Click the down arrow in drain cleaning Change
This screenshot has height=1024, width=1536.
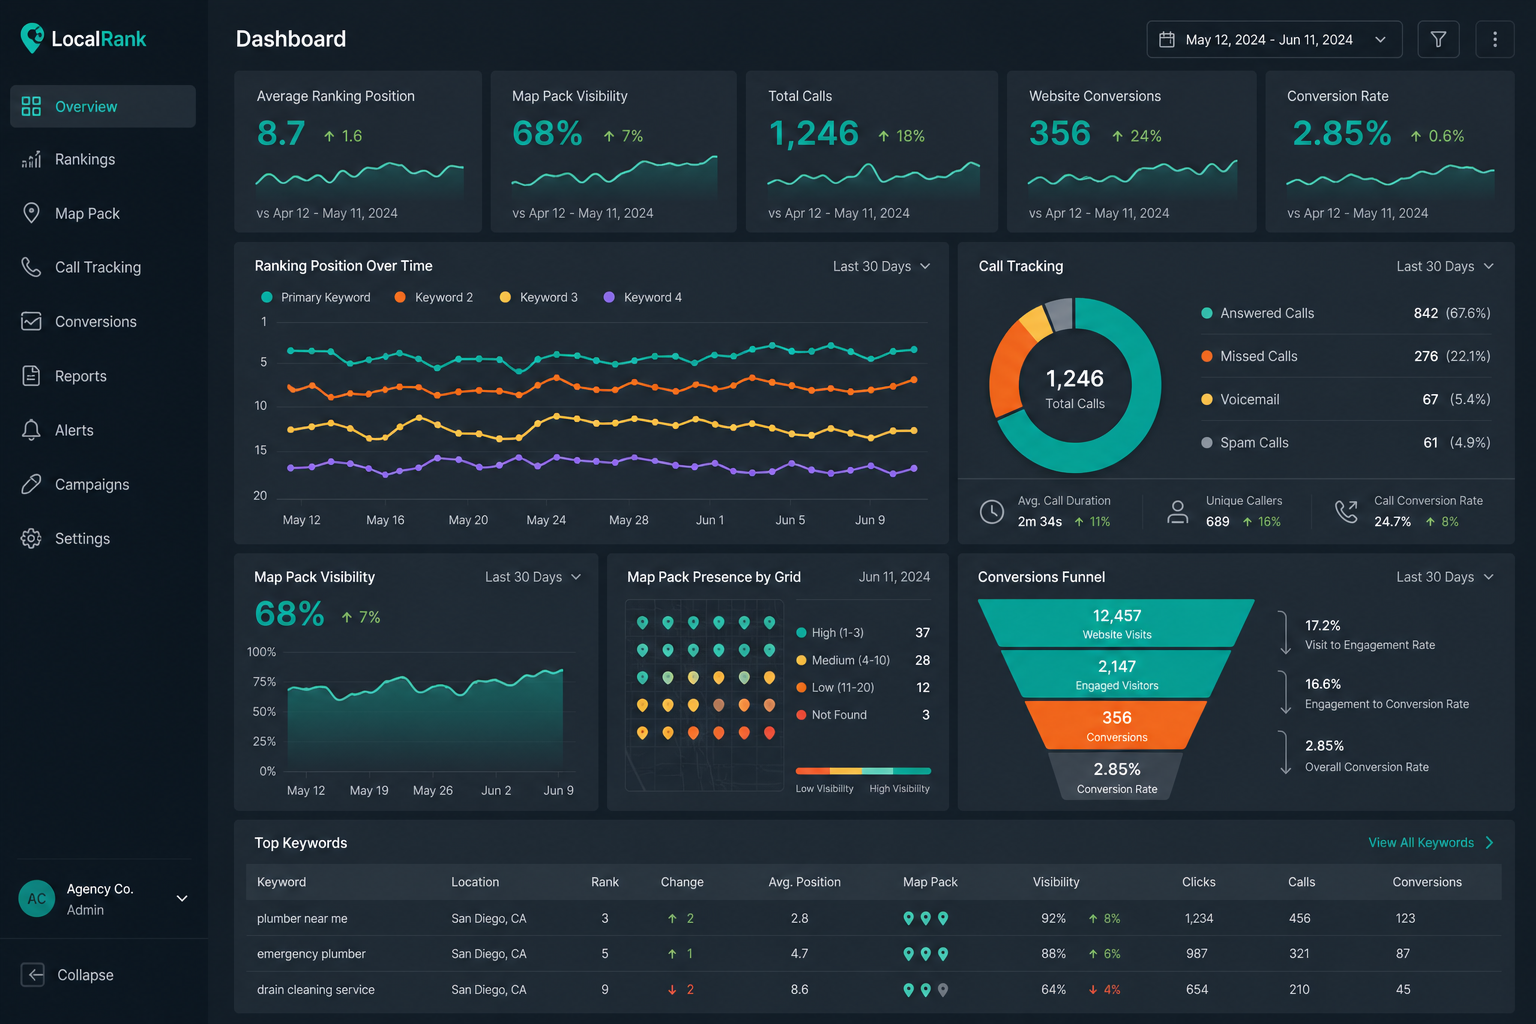[672, 990]
